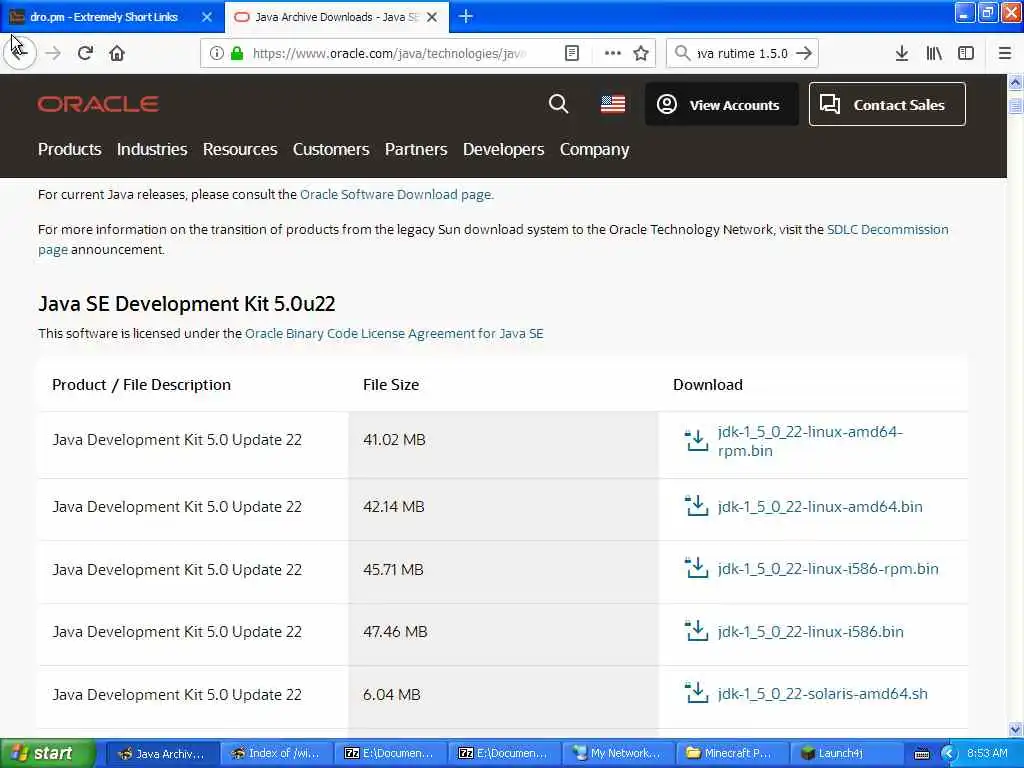Open page actions three-dot menu
The width and height of the screenshot is (1024, 768).
[613, 53]
